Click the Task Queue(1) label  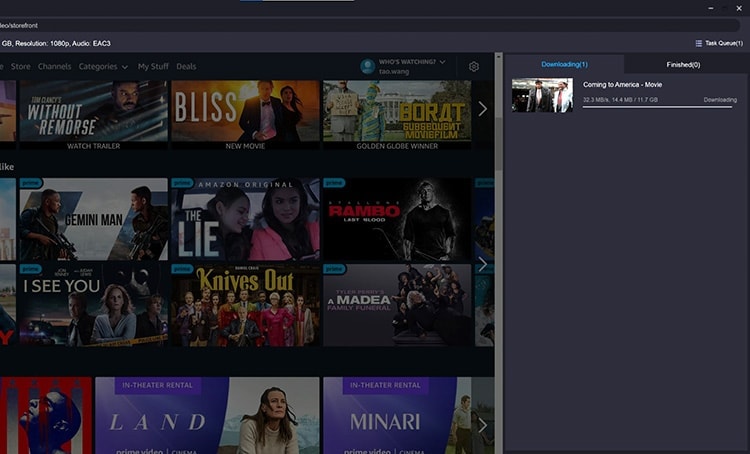(724, 43)
